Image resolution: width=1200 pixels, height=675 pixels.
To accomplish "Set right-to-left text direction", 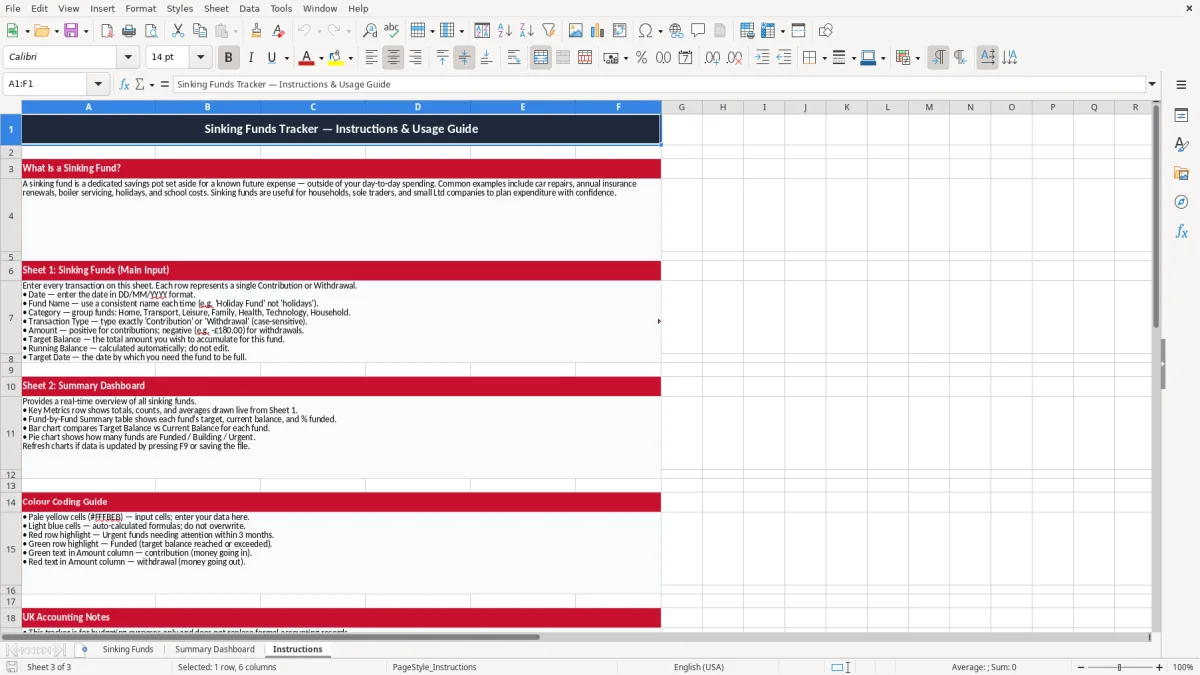I will coord(960,58).
